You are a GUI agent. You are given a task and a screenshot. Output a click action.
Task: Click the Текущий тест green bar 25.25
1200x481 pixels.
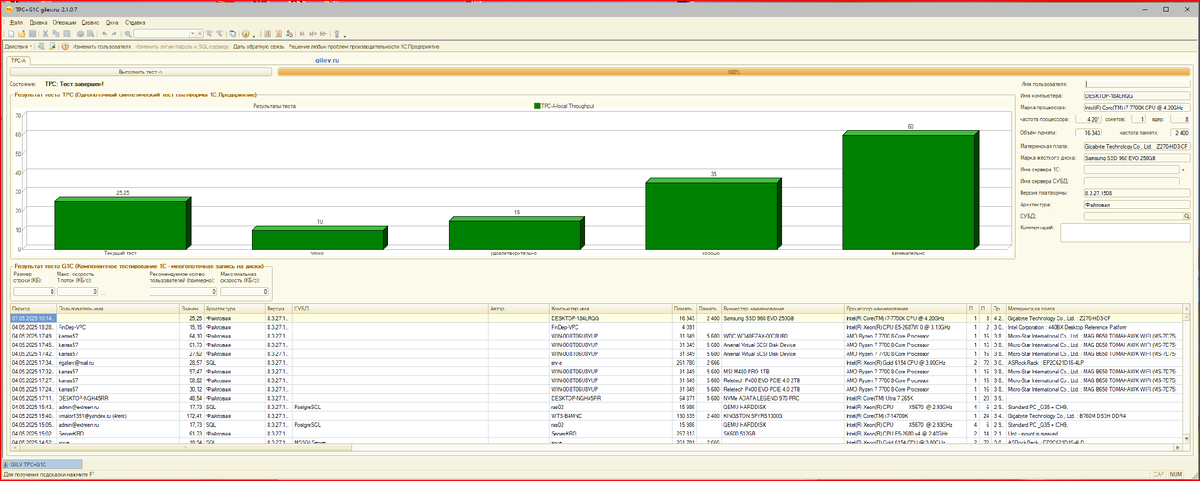click(x=122, y=225)
